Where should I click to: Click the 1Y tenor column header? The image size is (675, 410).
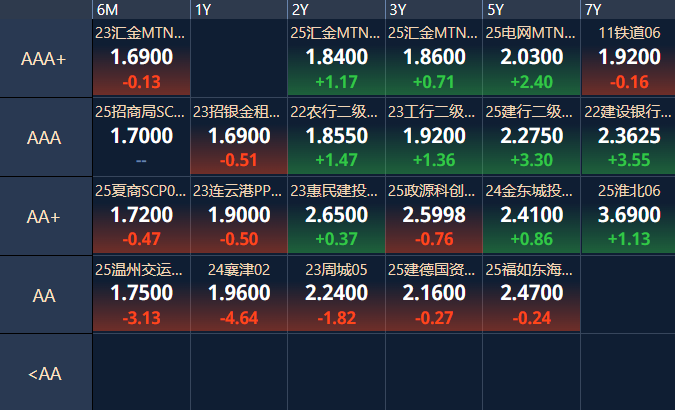point(238,9)
